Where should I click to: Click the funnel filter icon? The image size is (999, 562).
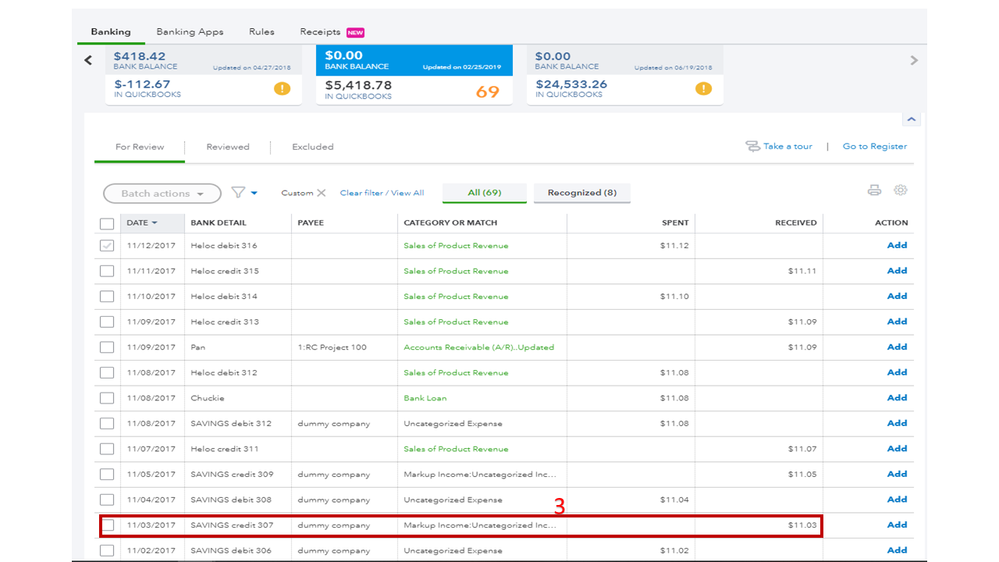click(238, 192)
